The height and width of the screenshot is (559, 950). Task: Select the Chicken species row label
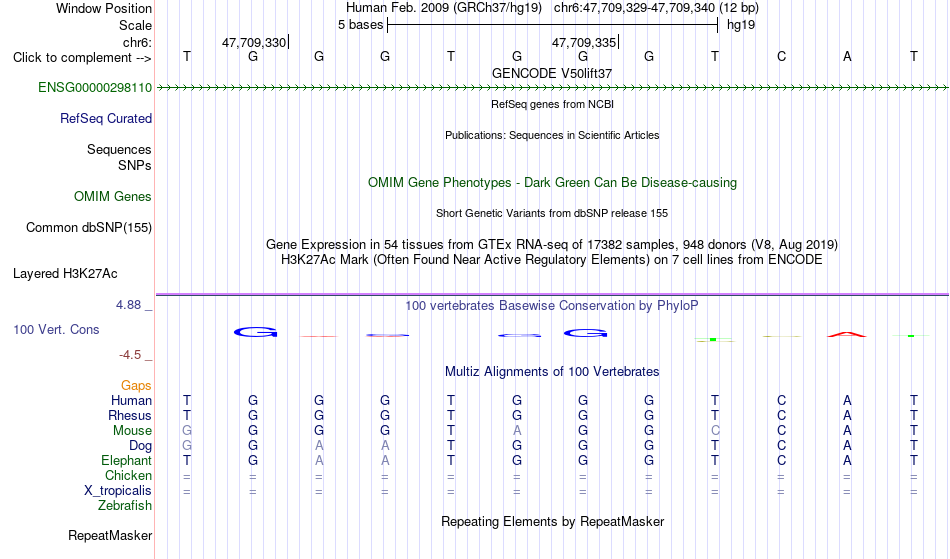(x=128, y=475)
